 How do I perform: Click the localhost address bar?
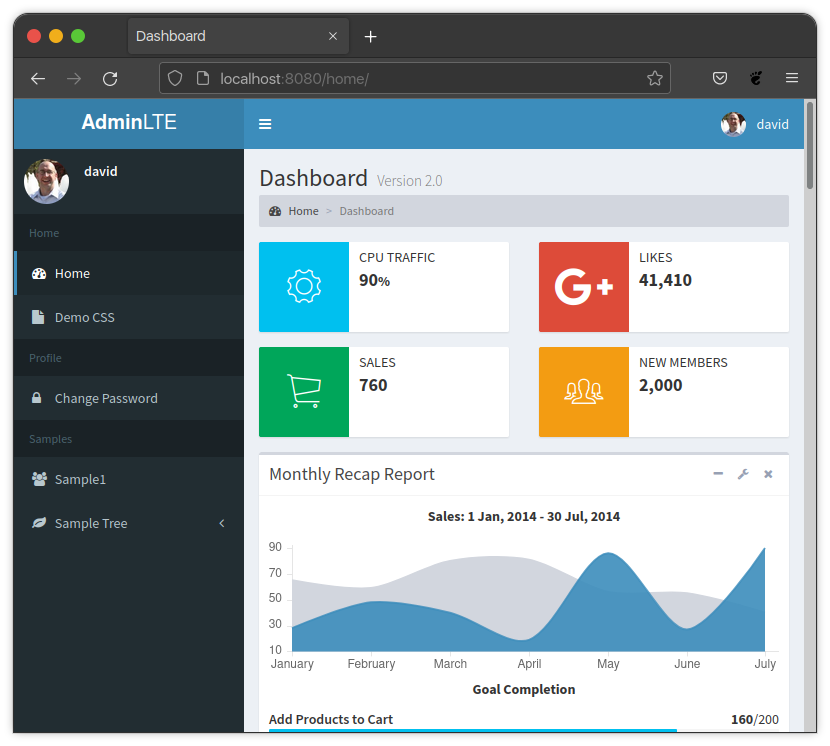click(x=400, y=78)
